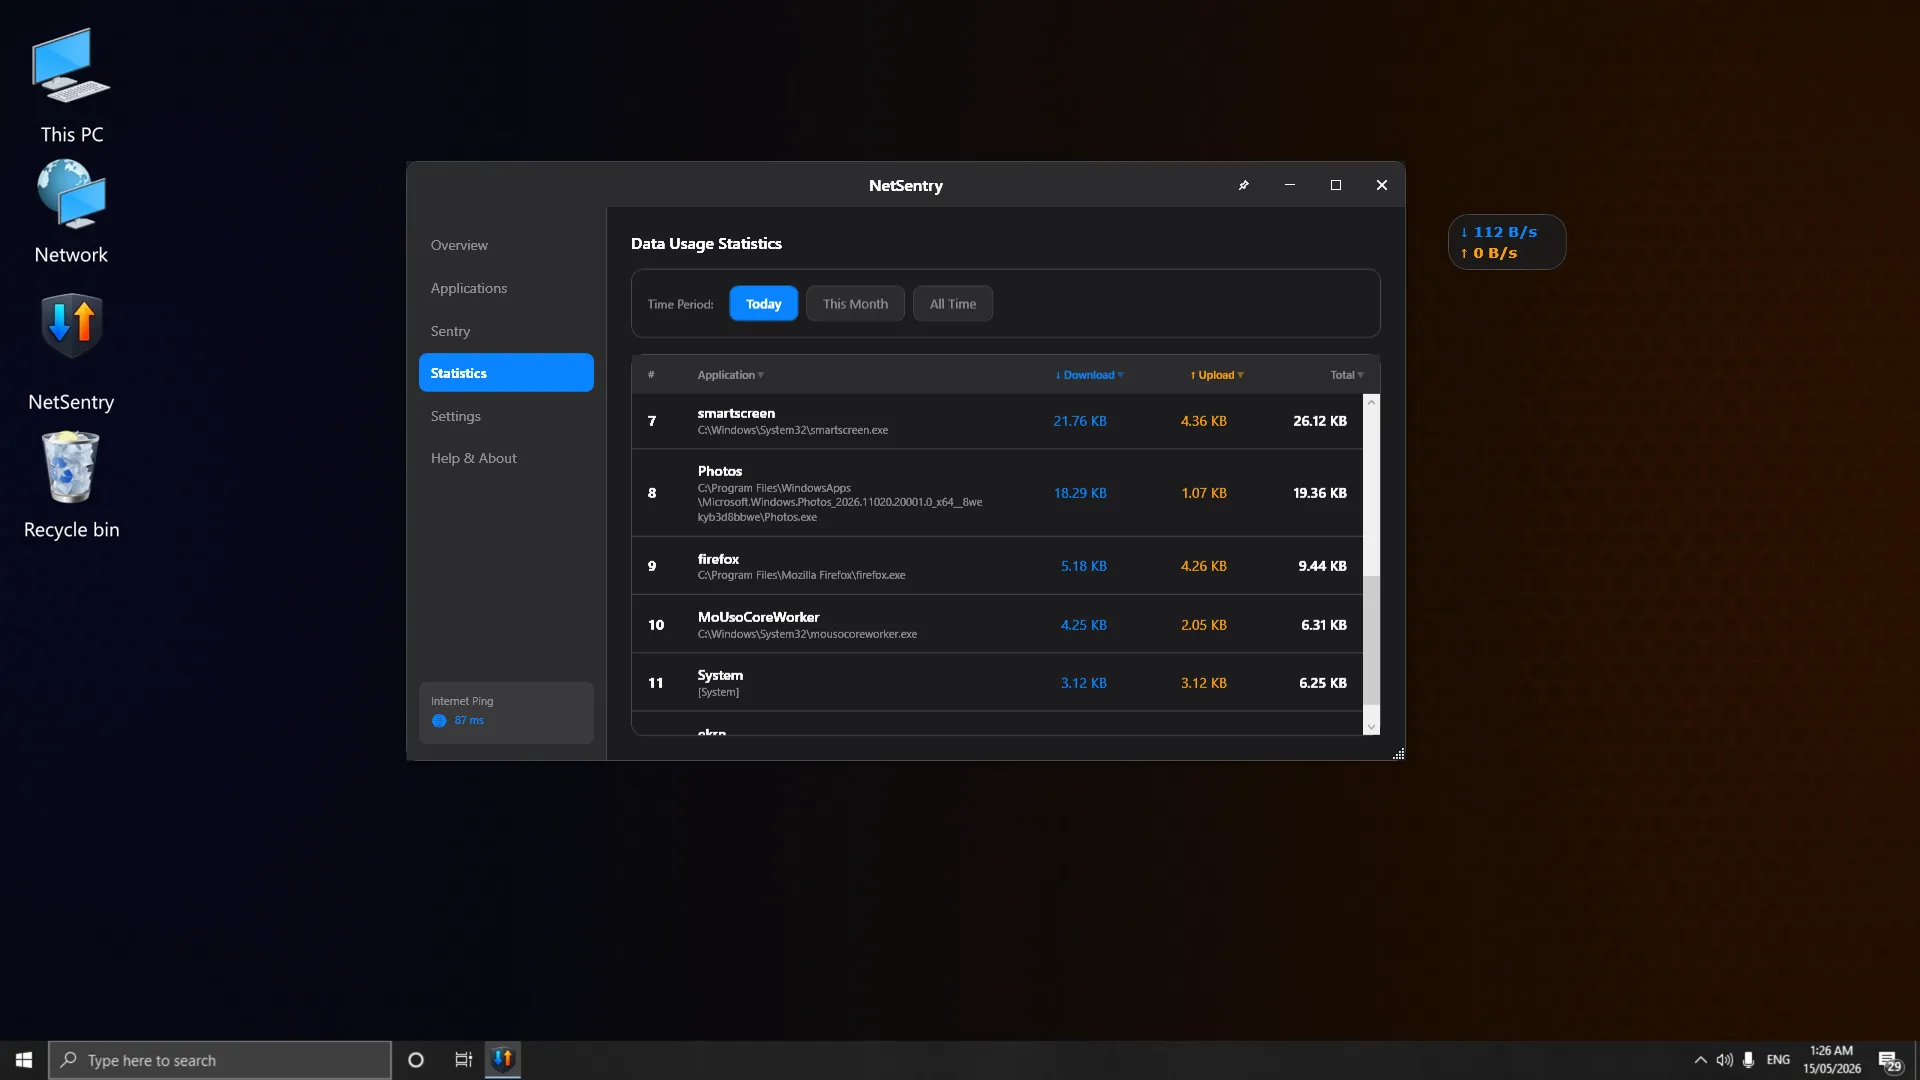The image size is (1920, 1080).
Task: Sort table by Upload column
Action: 1217,375
